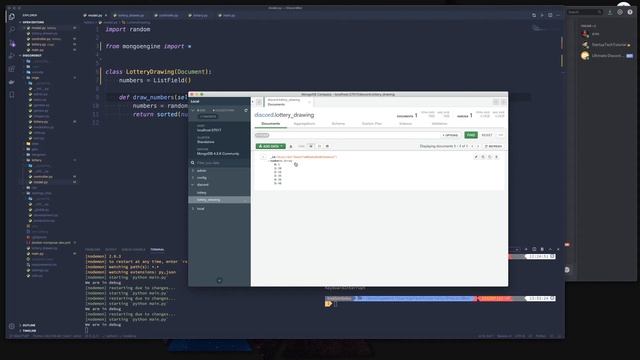Open the query history ellipsis button
The height and width of the screenshot is (360, 640).
(x=501, y=135)
